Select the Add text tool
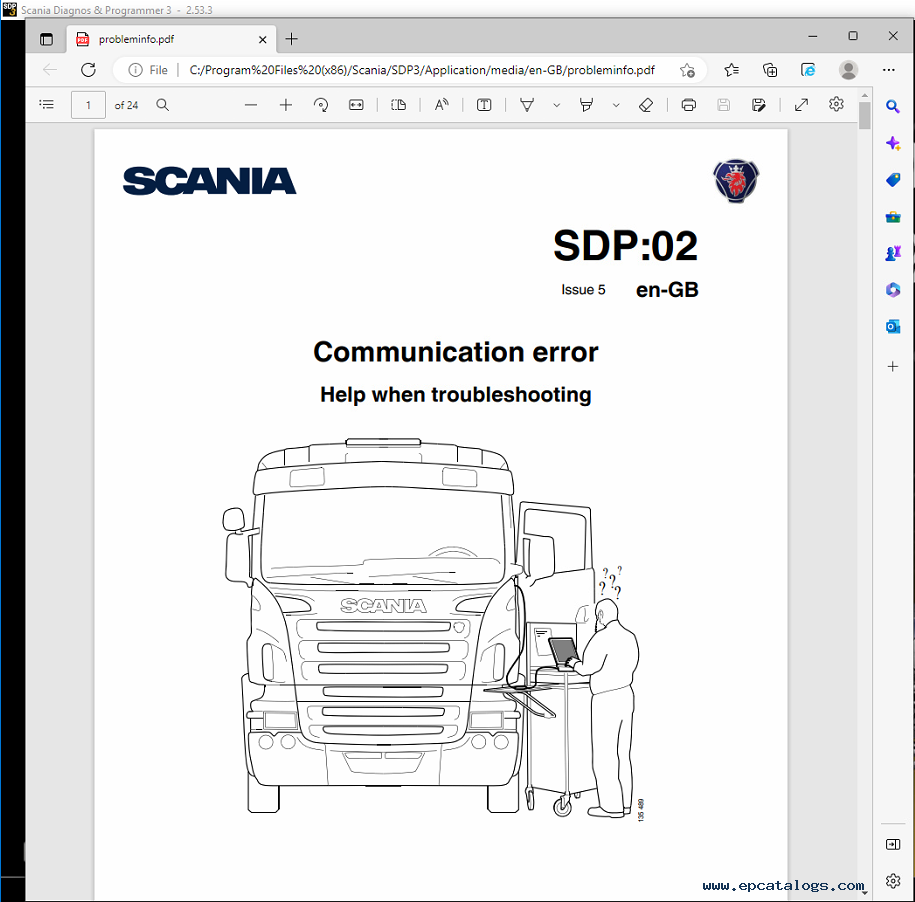915x902 pixels. click(484, 105)
